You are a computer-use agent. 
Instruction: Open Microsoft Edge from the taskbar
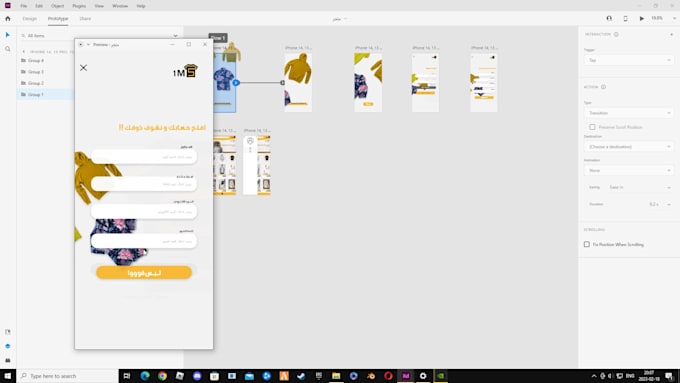[145, 376]
